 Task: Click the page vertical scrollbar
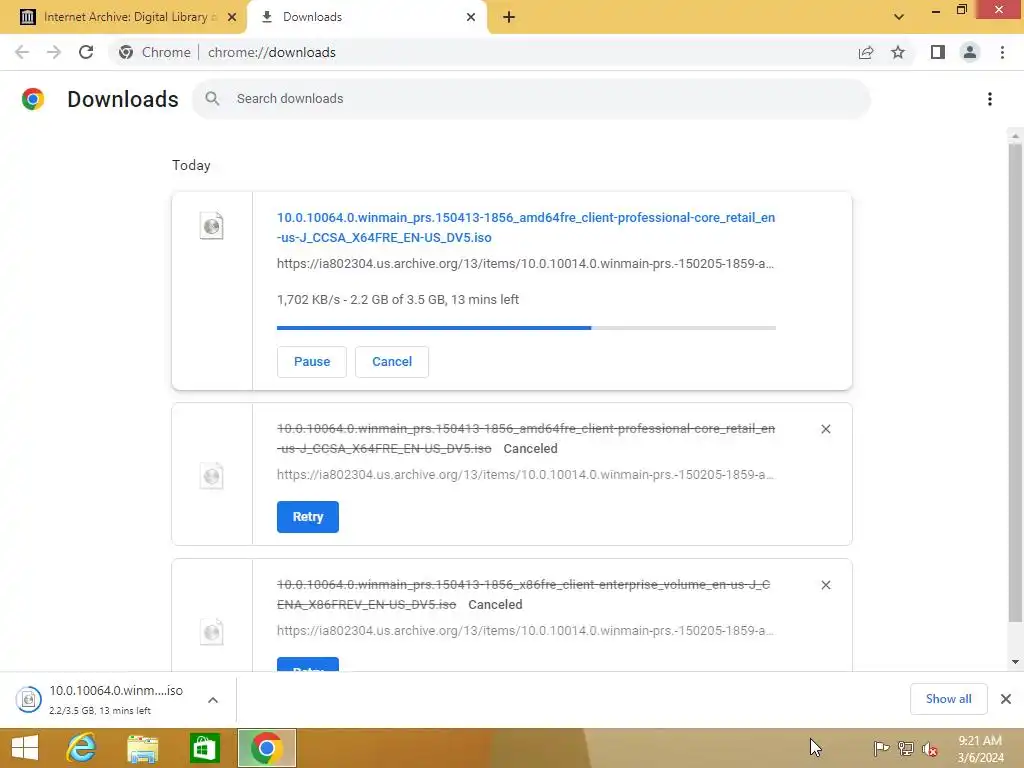pos(1015,382)
